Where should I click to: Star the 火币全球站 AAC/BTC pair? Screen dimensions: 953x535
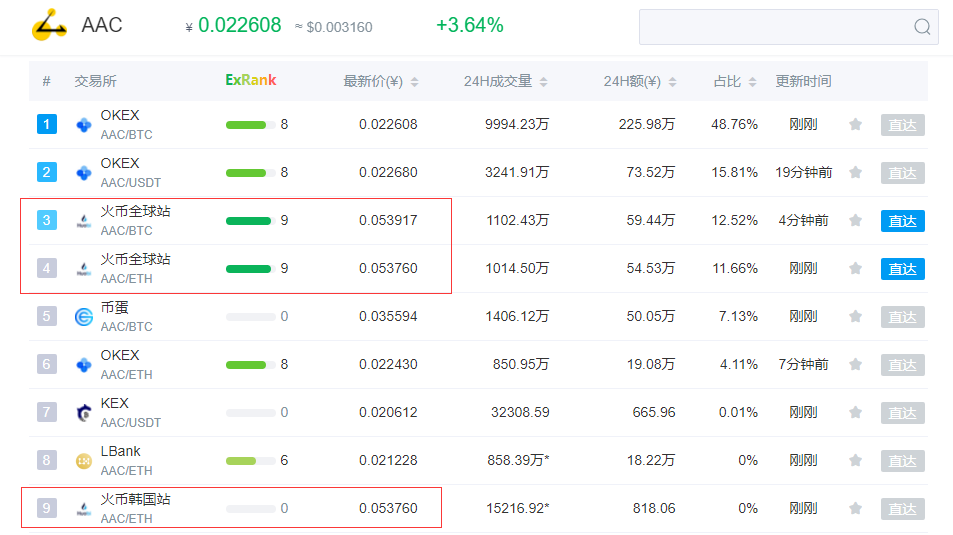pos(856,221)
